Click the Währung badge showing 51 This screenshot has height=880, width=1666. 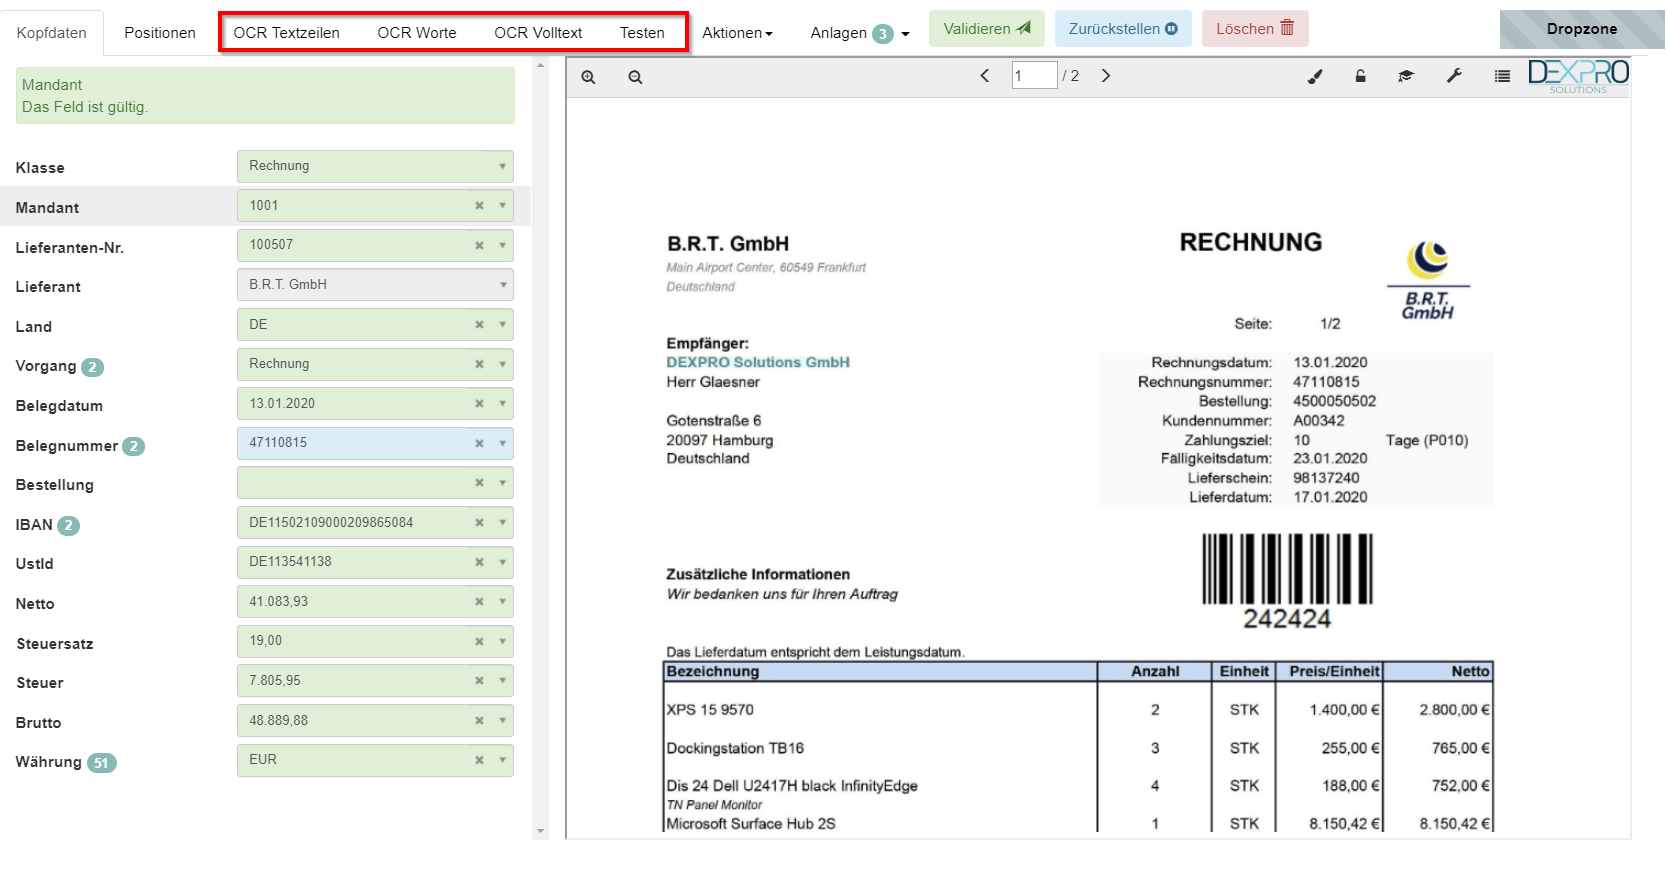click(x=101, y=763)
